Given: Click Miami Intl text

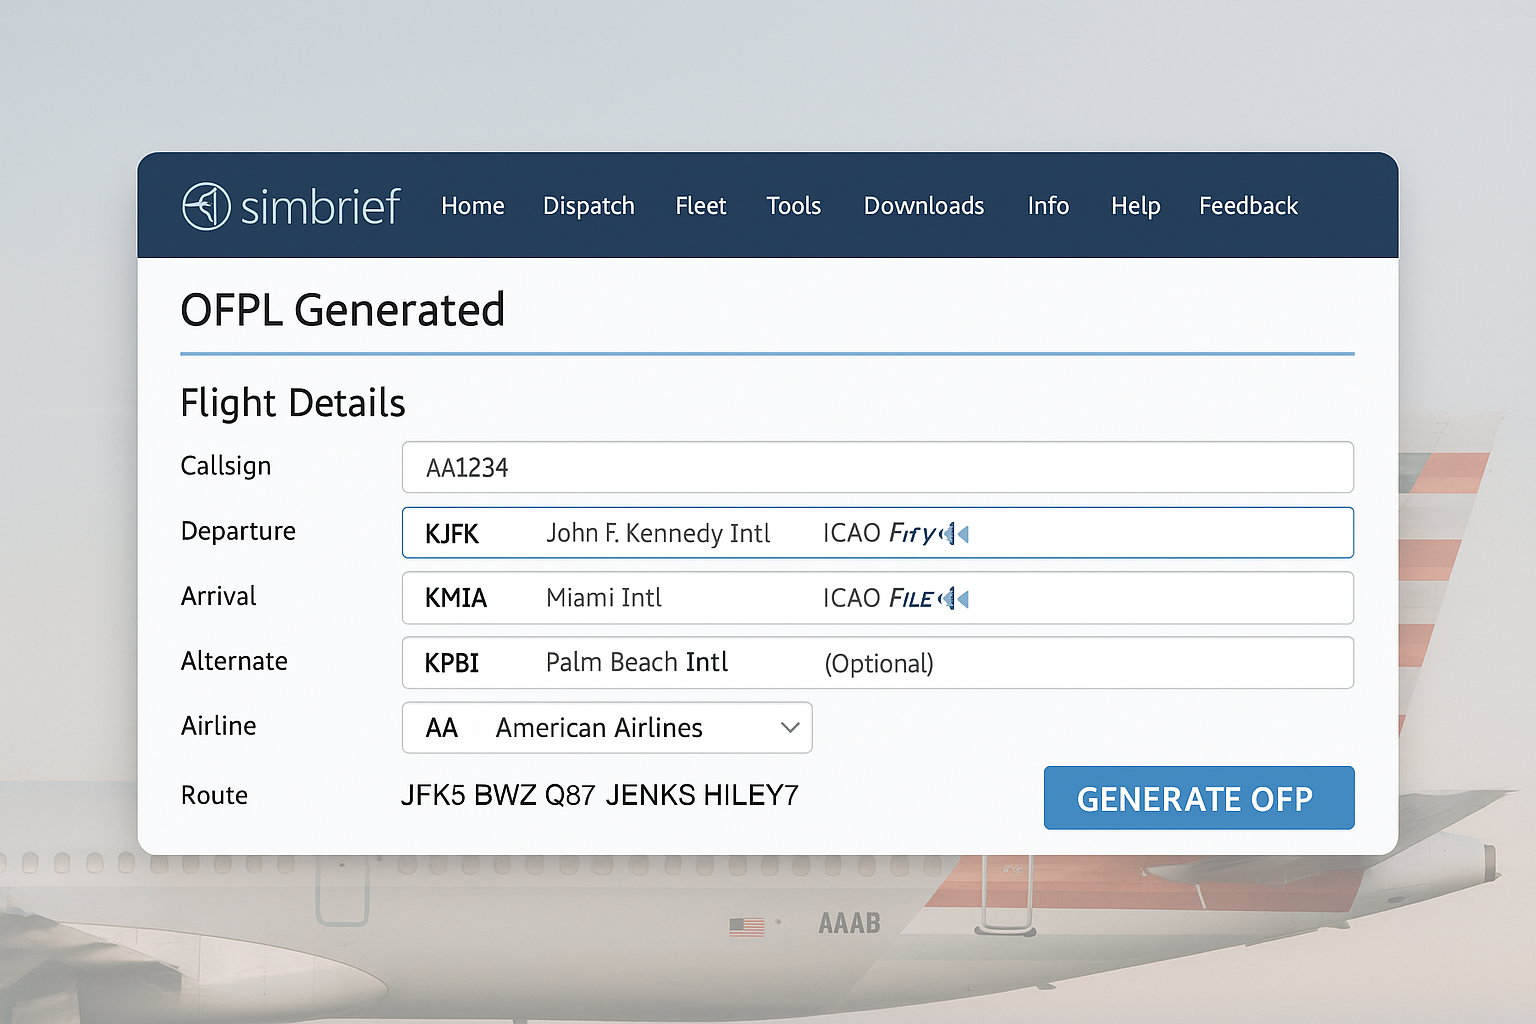Looking at the screenshot, I should [604, 598].
